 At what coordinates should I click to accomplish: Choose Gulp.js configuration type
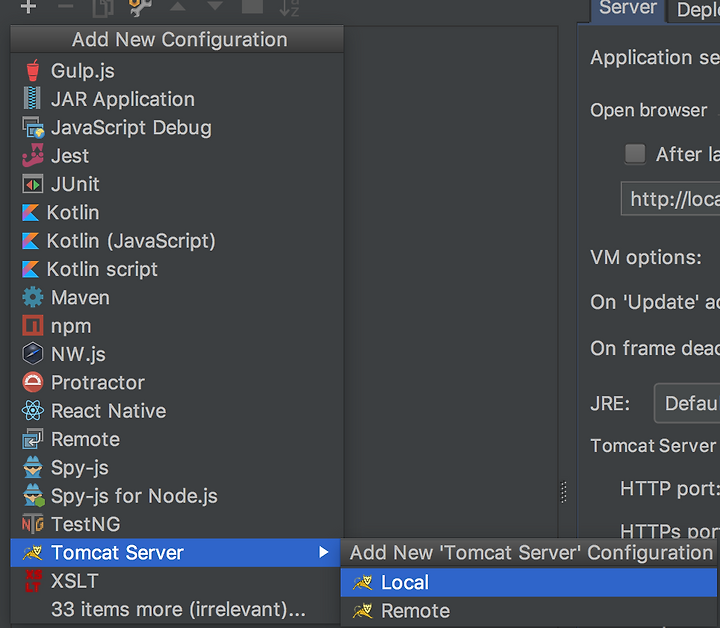pos(177,71)
